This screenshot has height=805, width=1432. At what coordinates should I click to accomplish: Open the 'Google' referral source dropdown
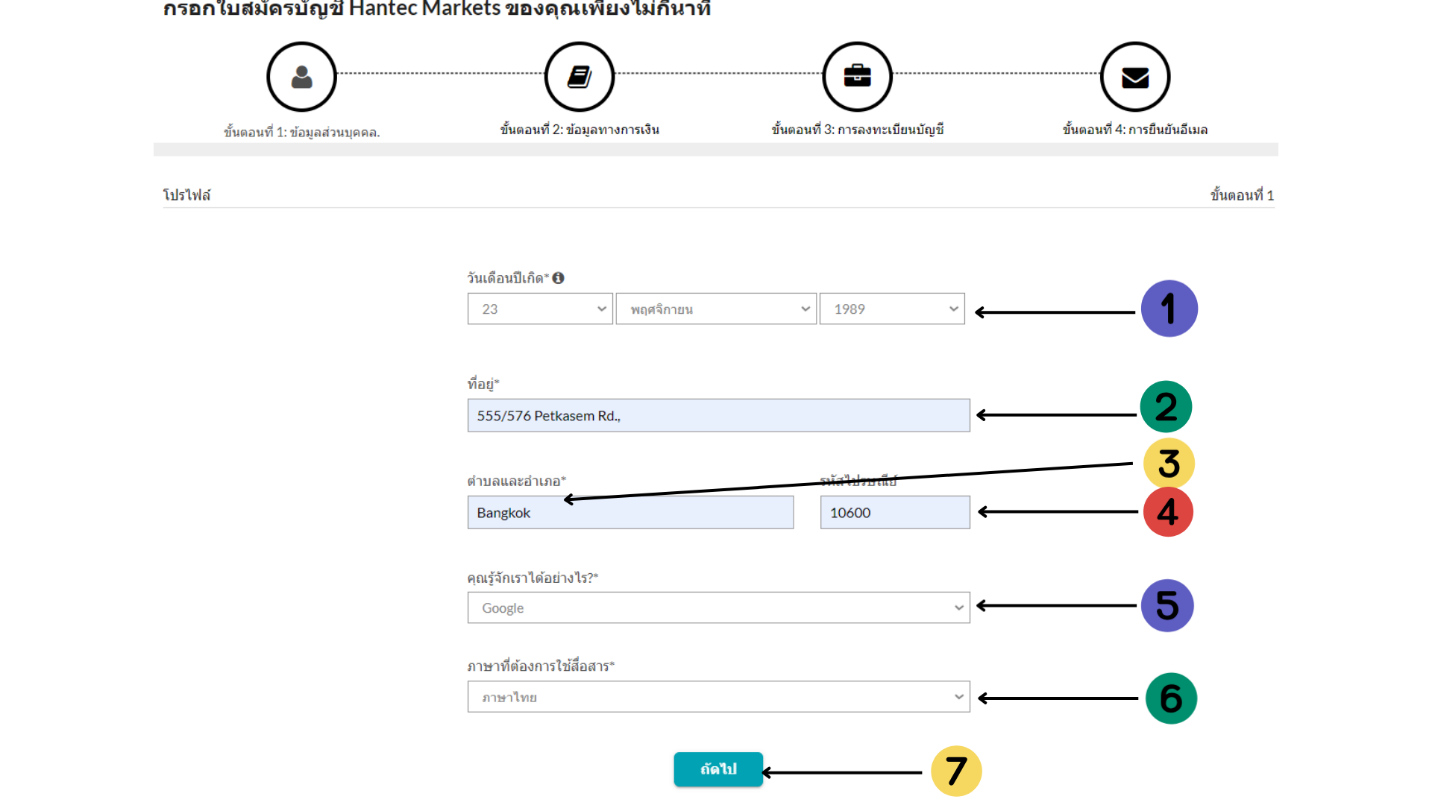(718, 608)
